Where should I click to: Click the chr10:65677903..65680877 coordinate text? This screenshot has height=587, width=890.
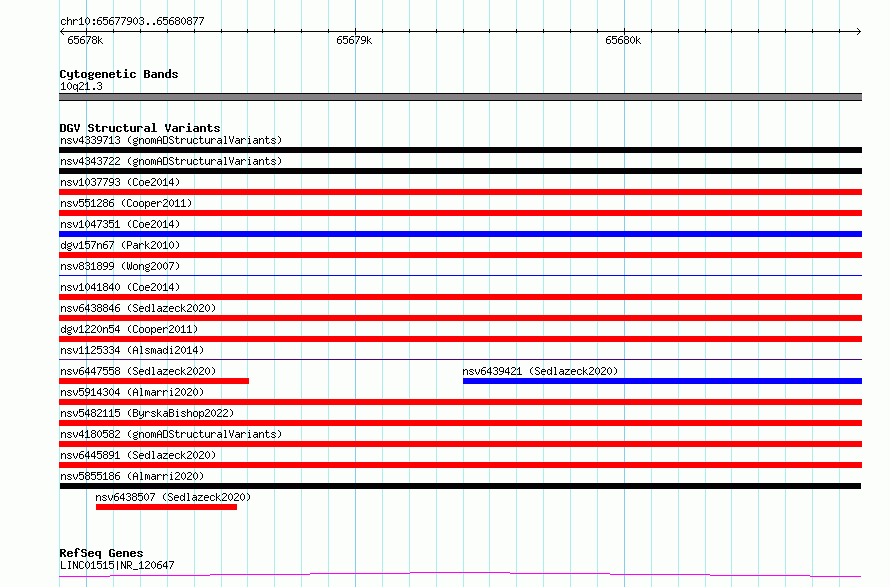tap(132, 21)
